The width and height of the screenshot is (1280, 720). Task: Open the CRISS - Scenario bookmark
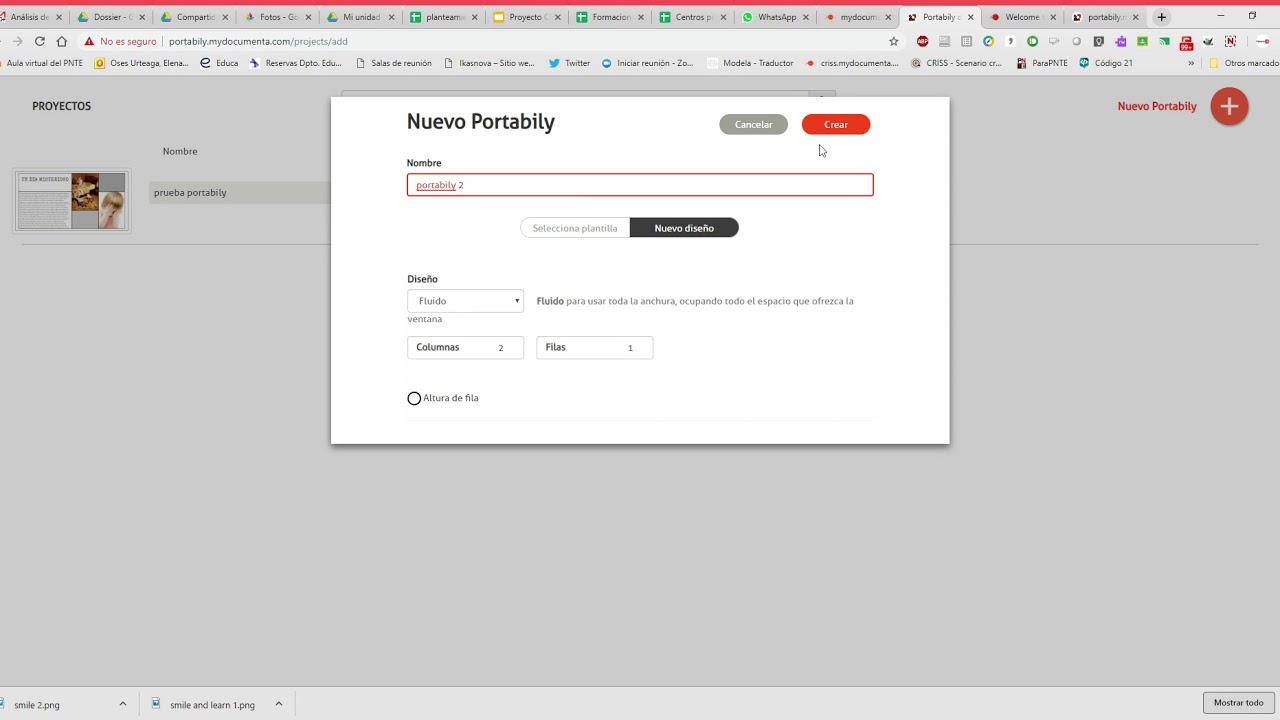pos(957,63)
